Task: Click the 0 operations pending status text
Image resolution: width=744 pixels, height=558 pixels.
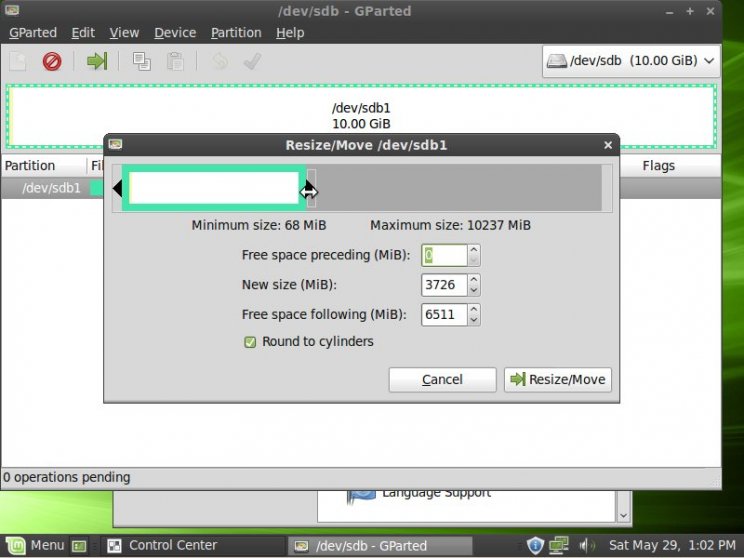Action: coord(66,477)
